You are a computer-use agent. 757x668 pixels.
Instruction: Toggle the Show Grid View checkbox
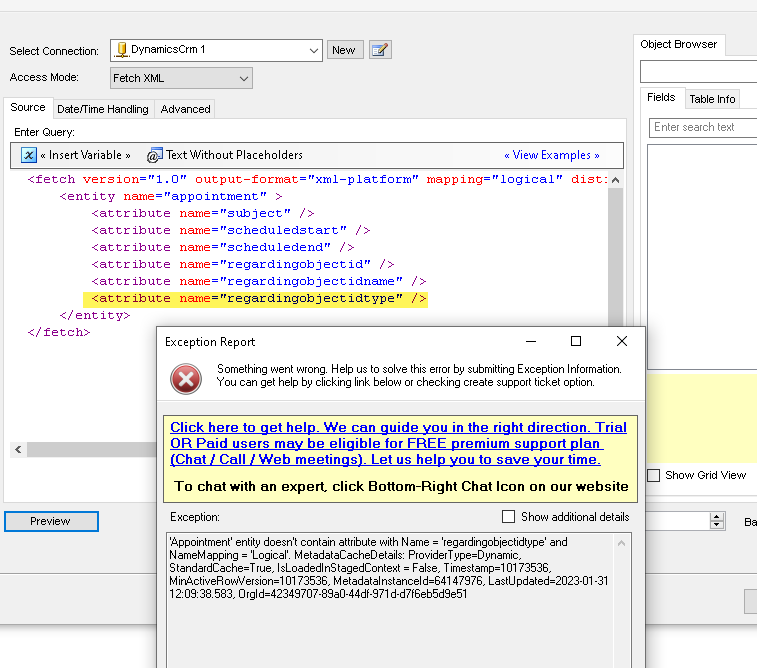click(x=654, y=475)
